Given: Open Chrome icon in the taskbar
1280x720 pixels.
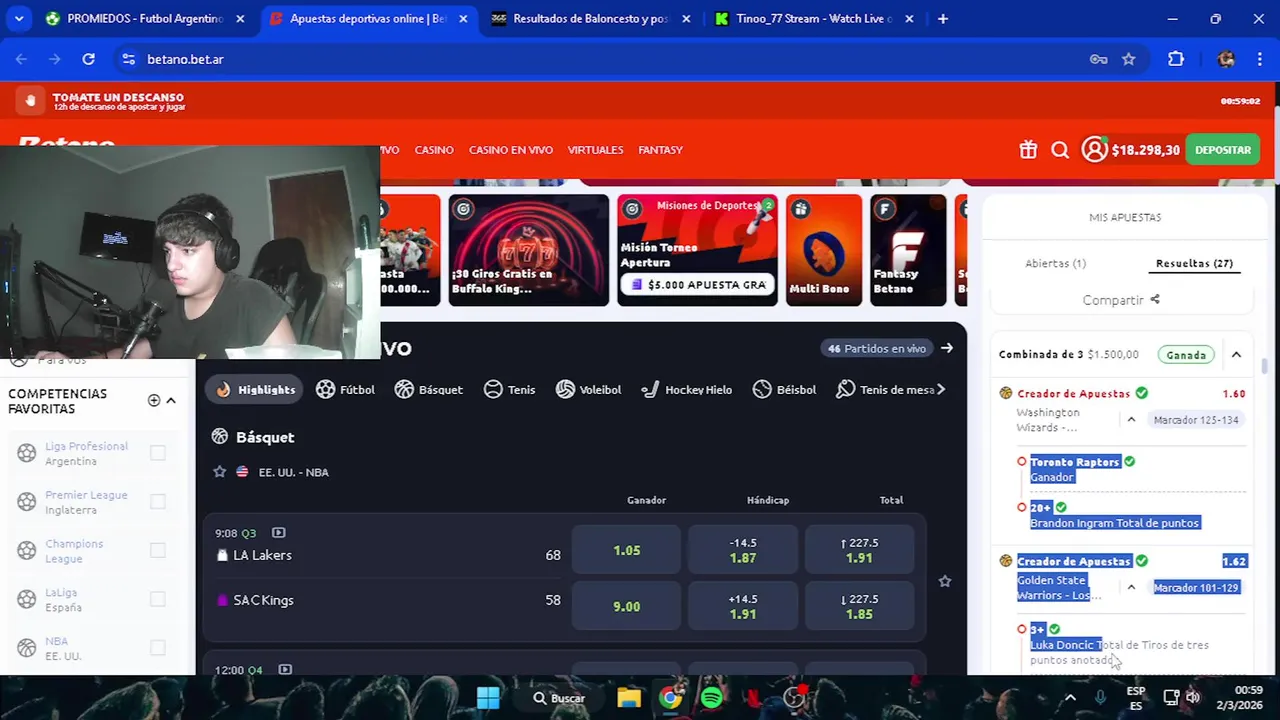Looking at the screenshot, I should (670, 698).
